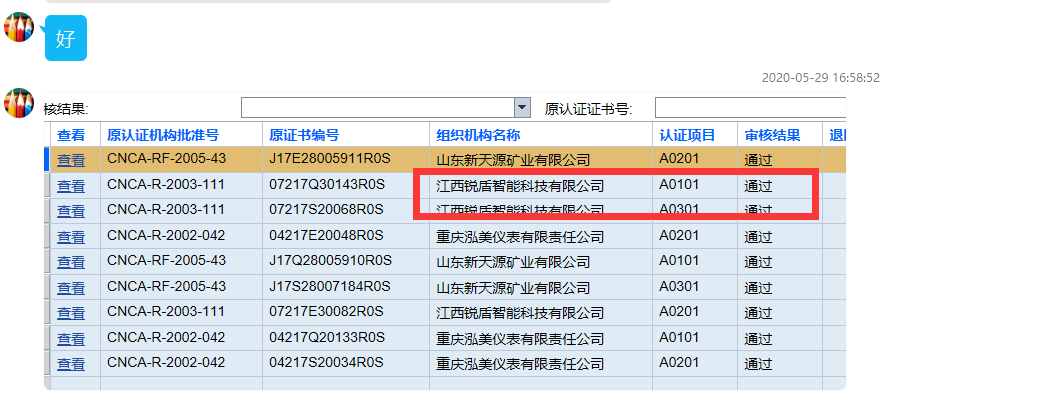Sort by the 查看 column header
Viewport: 1038px width, 408px height.
[71, 135]
